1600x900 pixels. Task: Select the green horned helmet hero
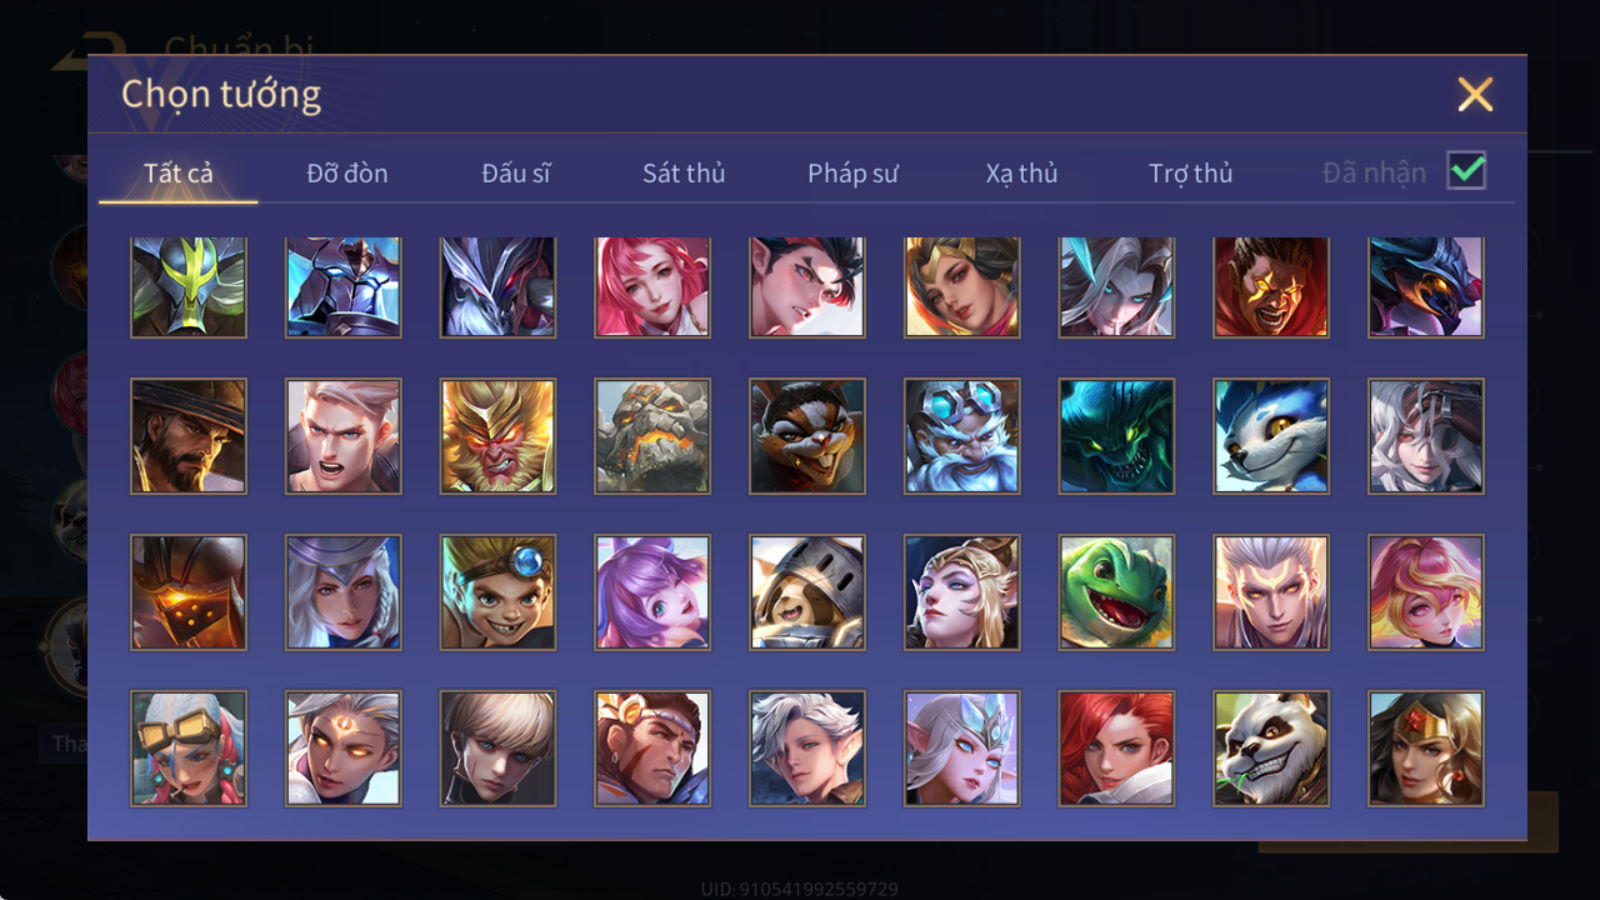188,287
